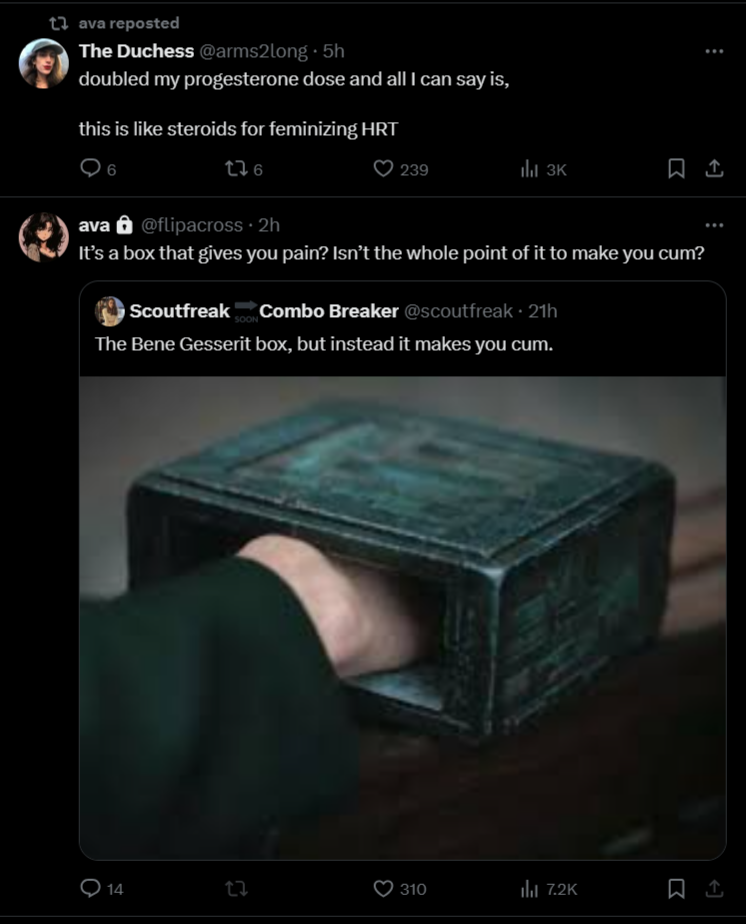
Task: Open more options on The Duchess's post
Action: [714, 51]
